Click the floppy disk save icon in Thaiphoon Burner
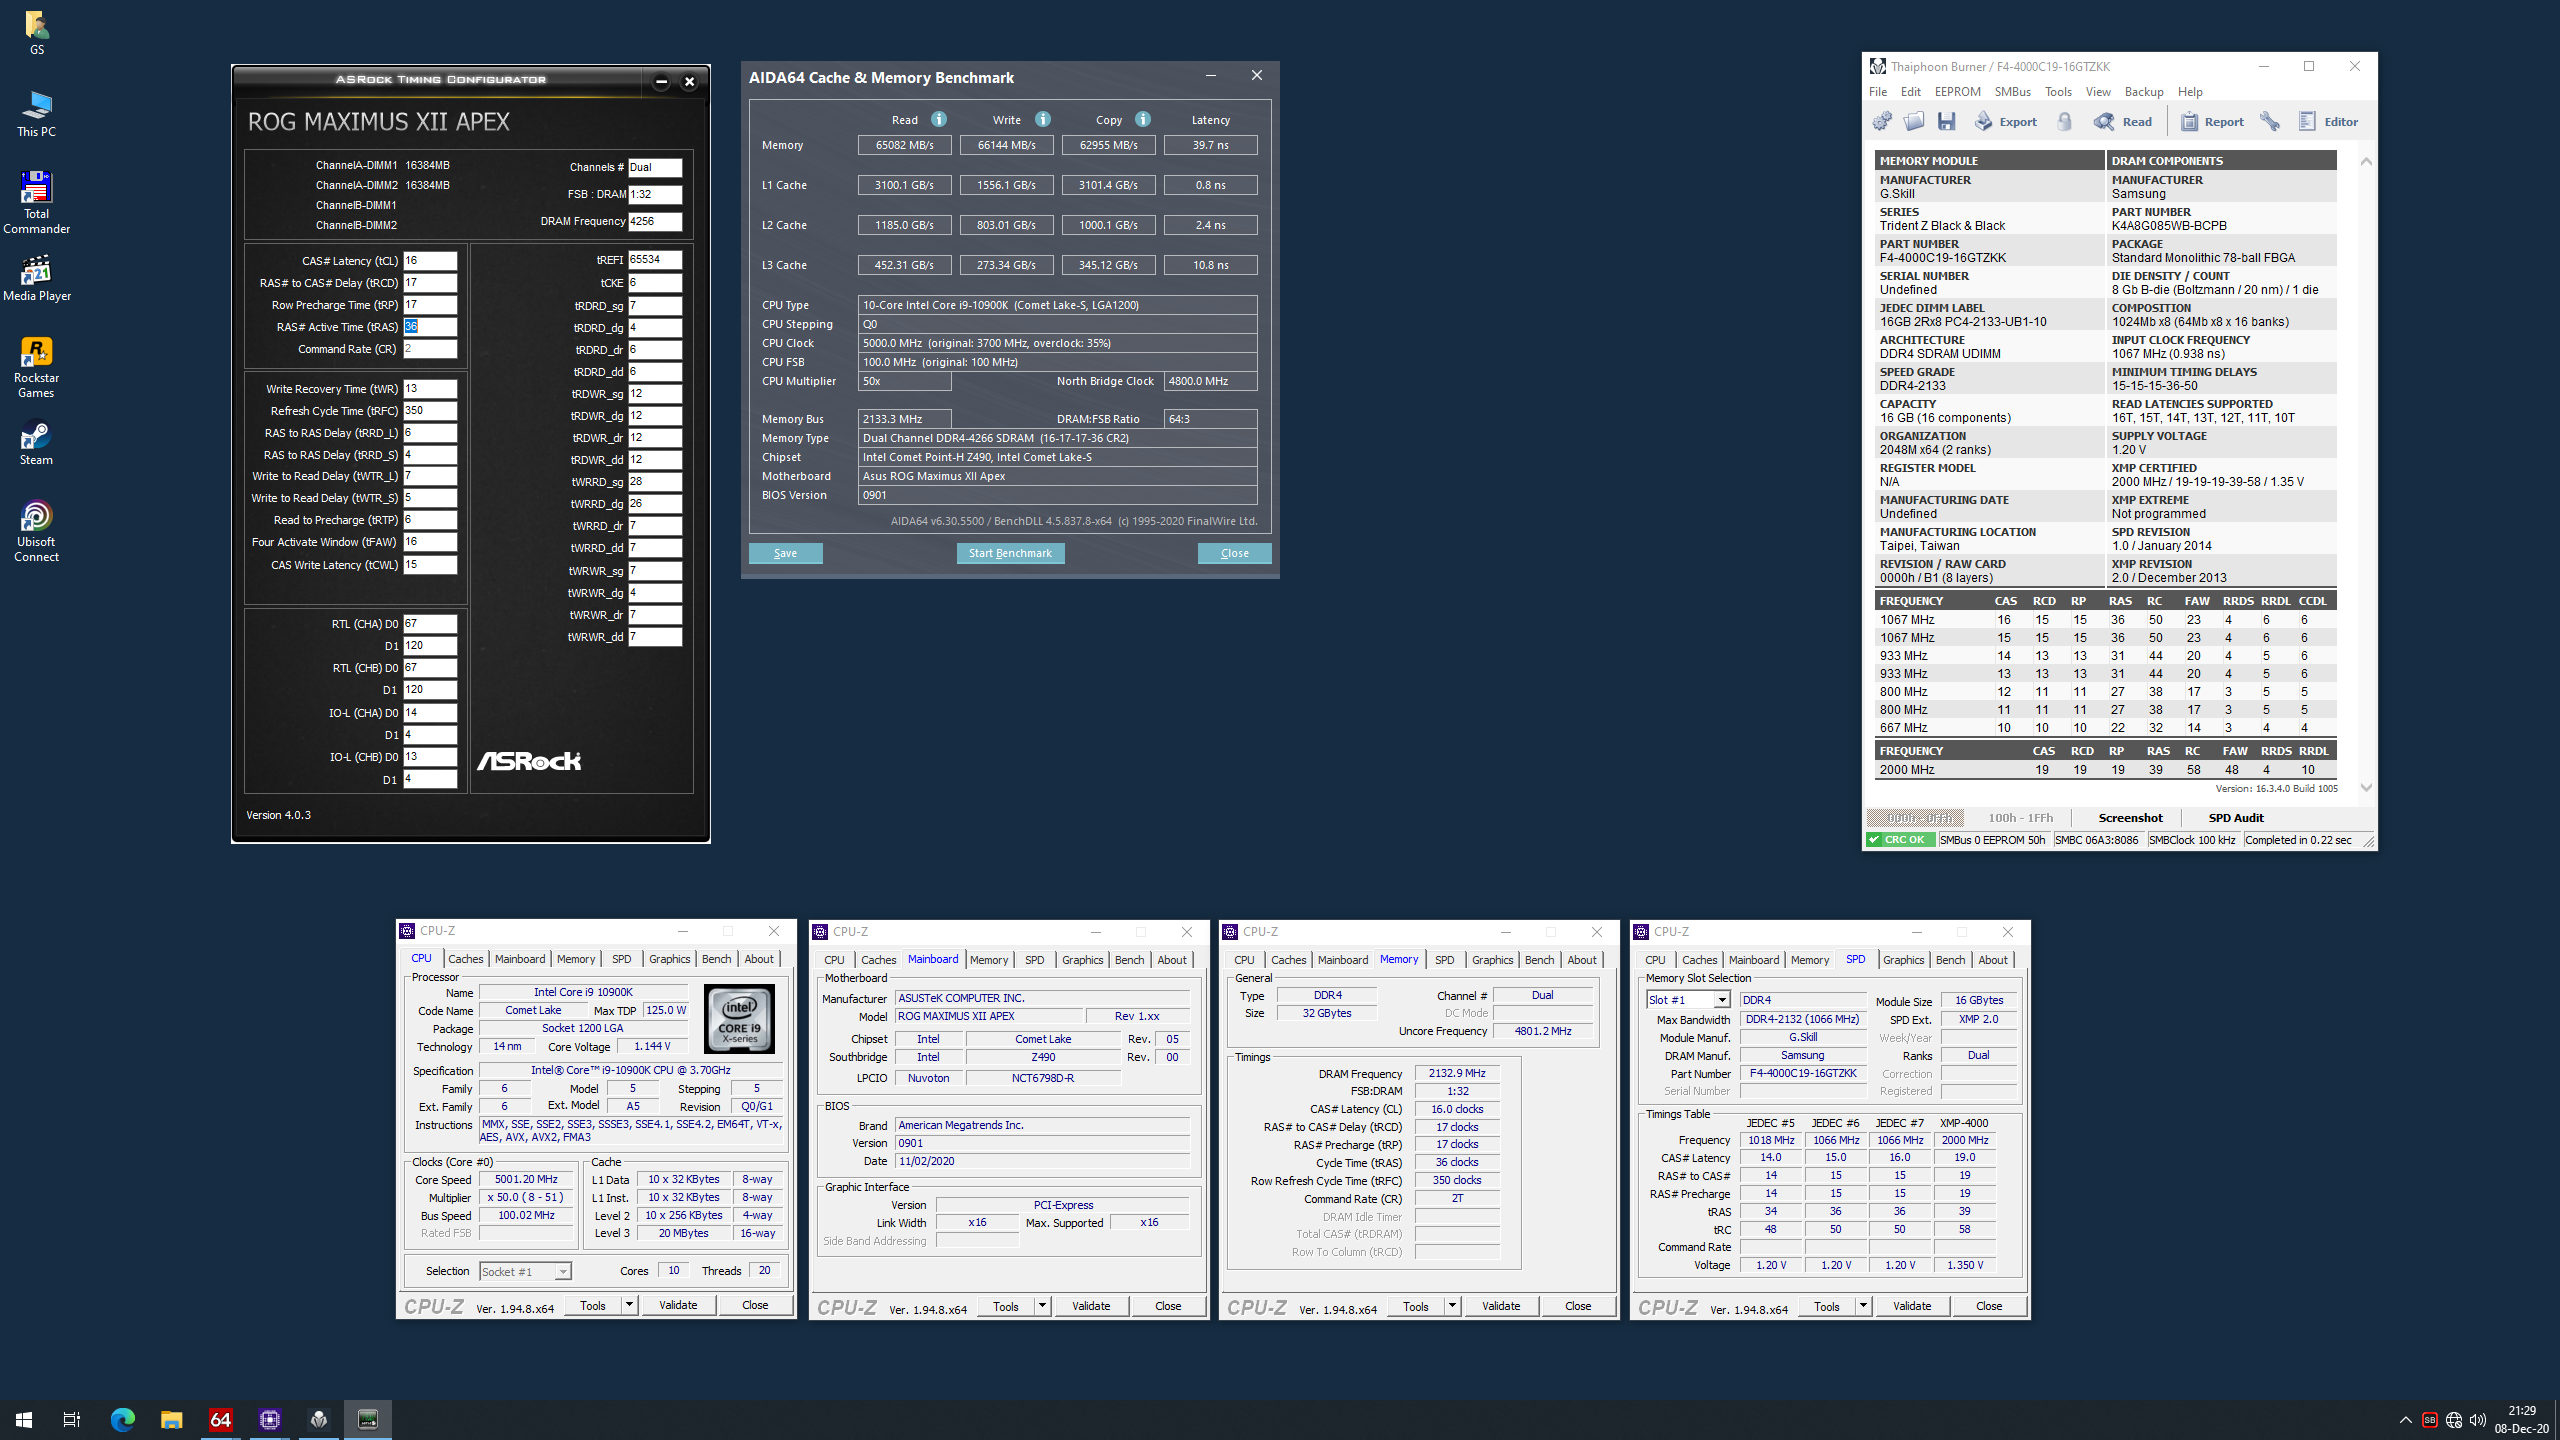The image size is (2560, 1440). pyautogui.click(x=1946, y=121)
